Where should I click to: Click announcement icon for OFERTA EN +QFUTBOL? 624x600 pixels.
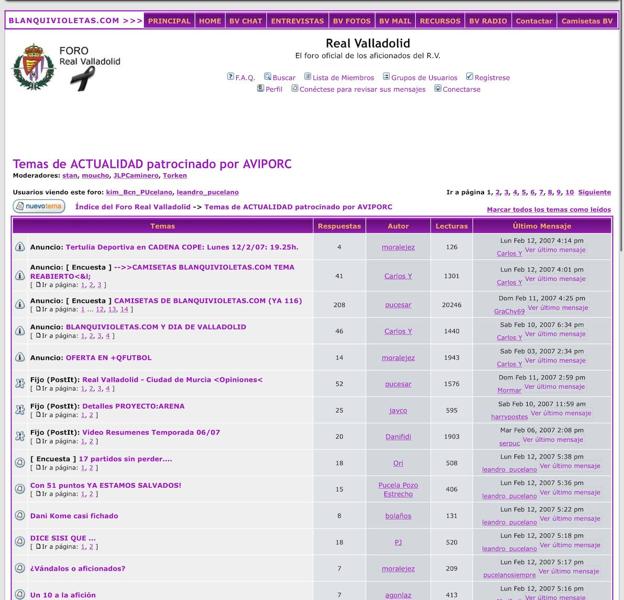point(20,357)
